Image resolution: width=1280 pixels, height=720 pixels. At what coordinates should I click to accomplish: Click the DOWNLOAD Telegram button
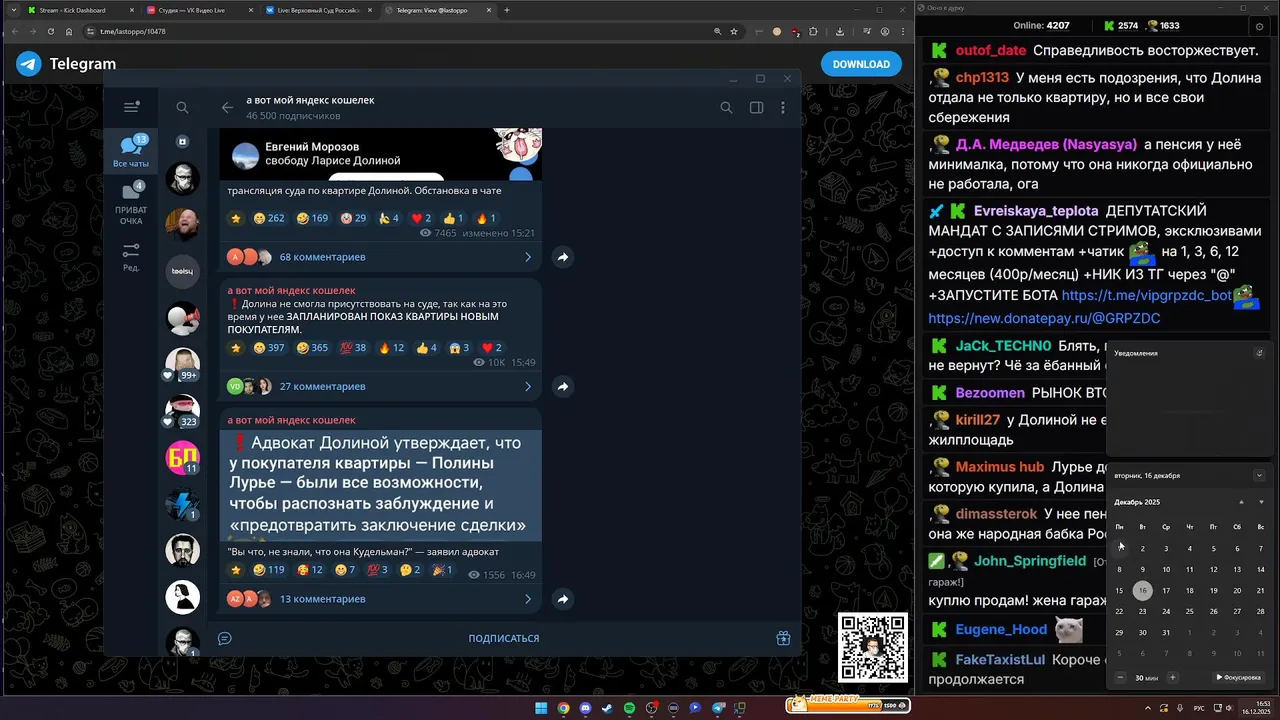861,64
